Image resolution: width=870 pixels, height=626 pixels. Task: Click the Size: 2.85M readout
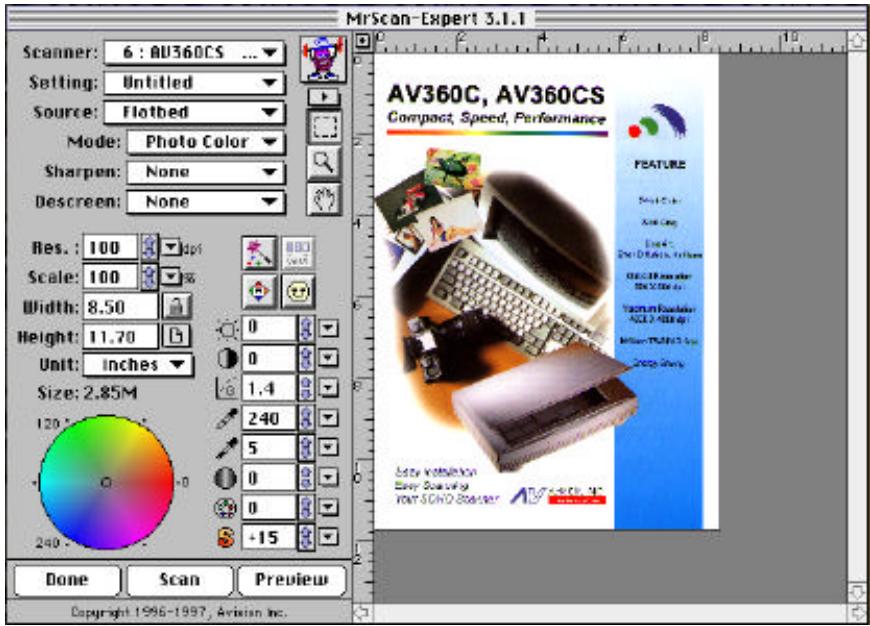coord(87,393)
